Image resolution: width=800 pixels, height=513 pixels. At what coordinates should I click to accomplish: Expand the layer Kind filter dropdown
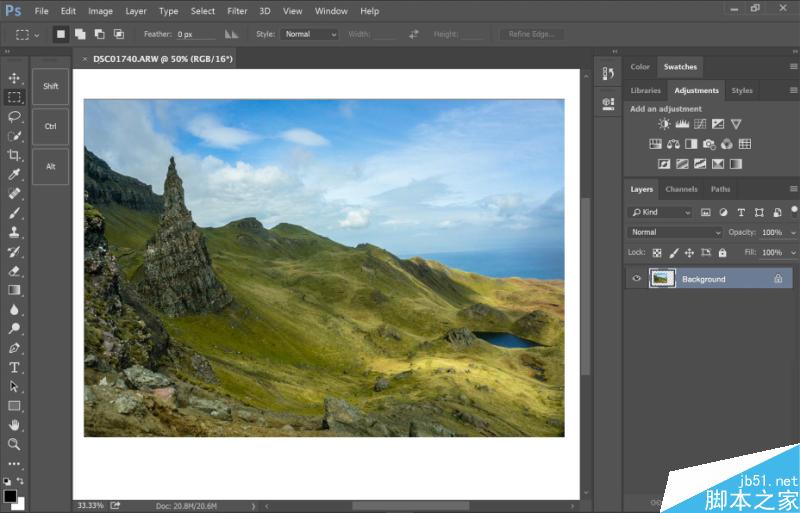tap(660, 212)
